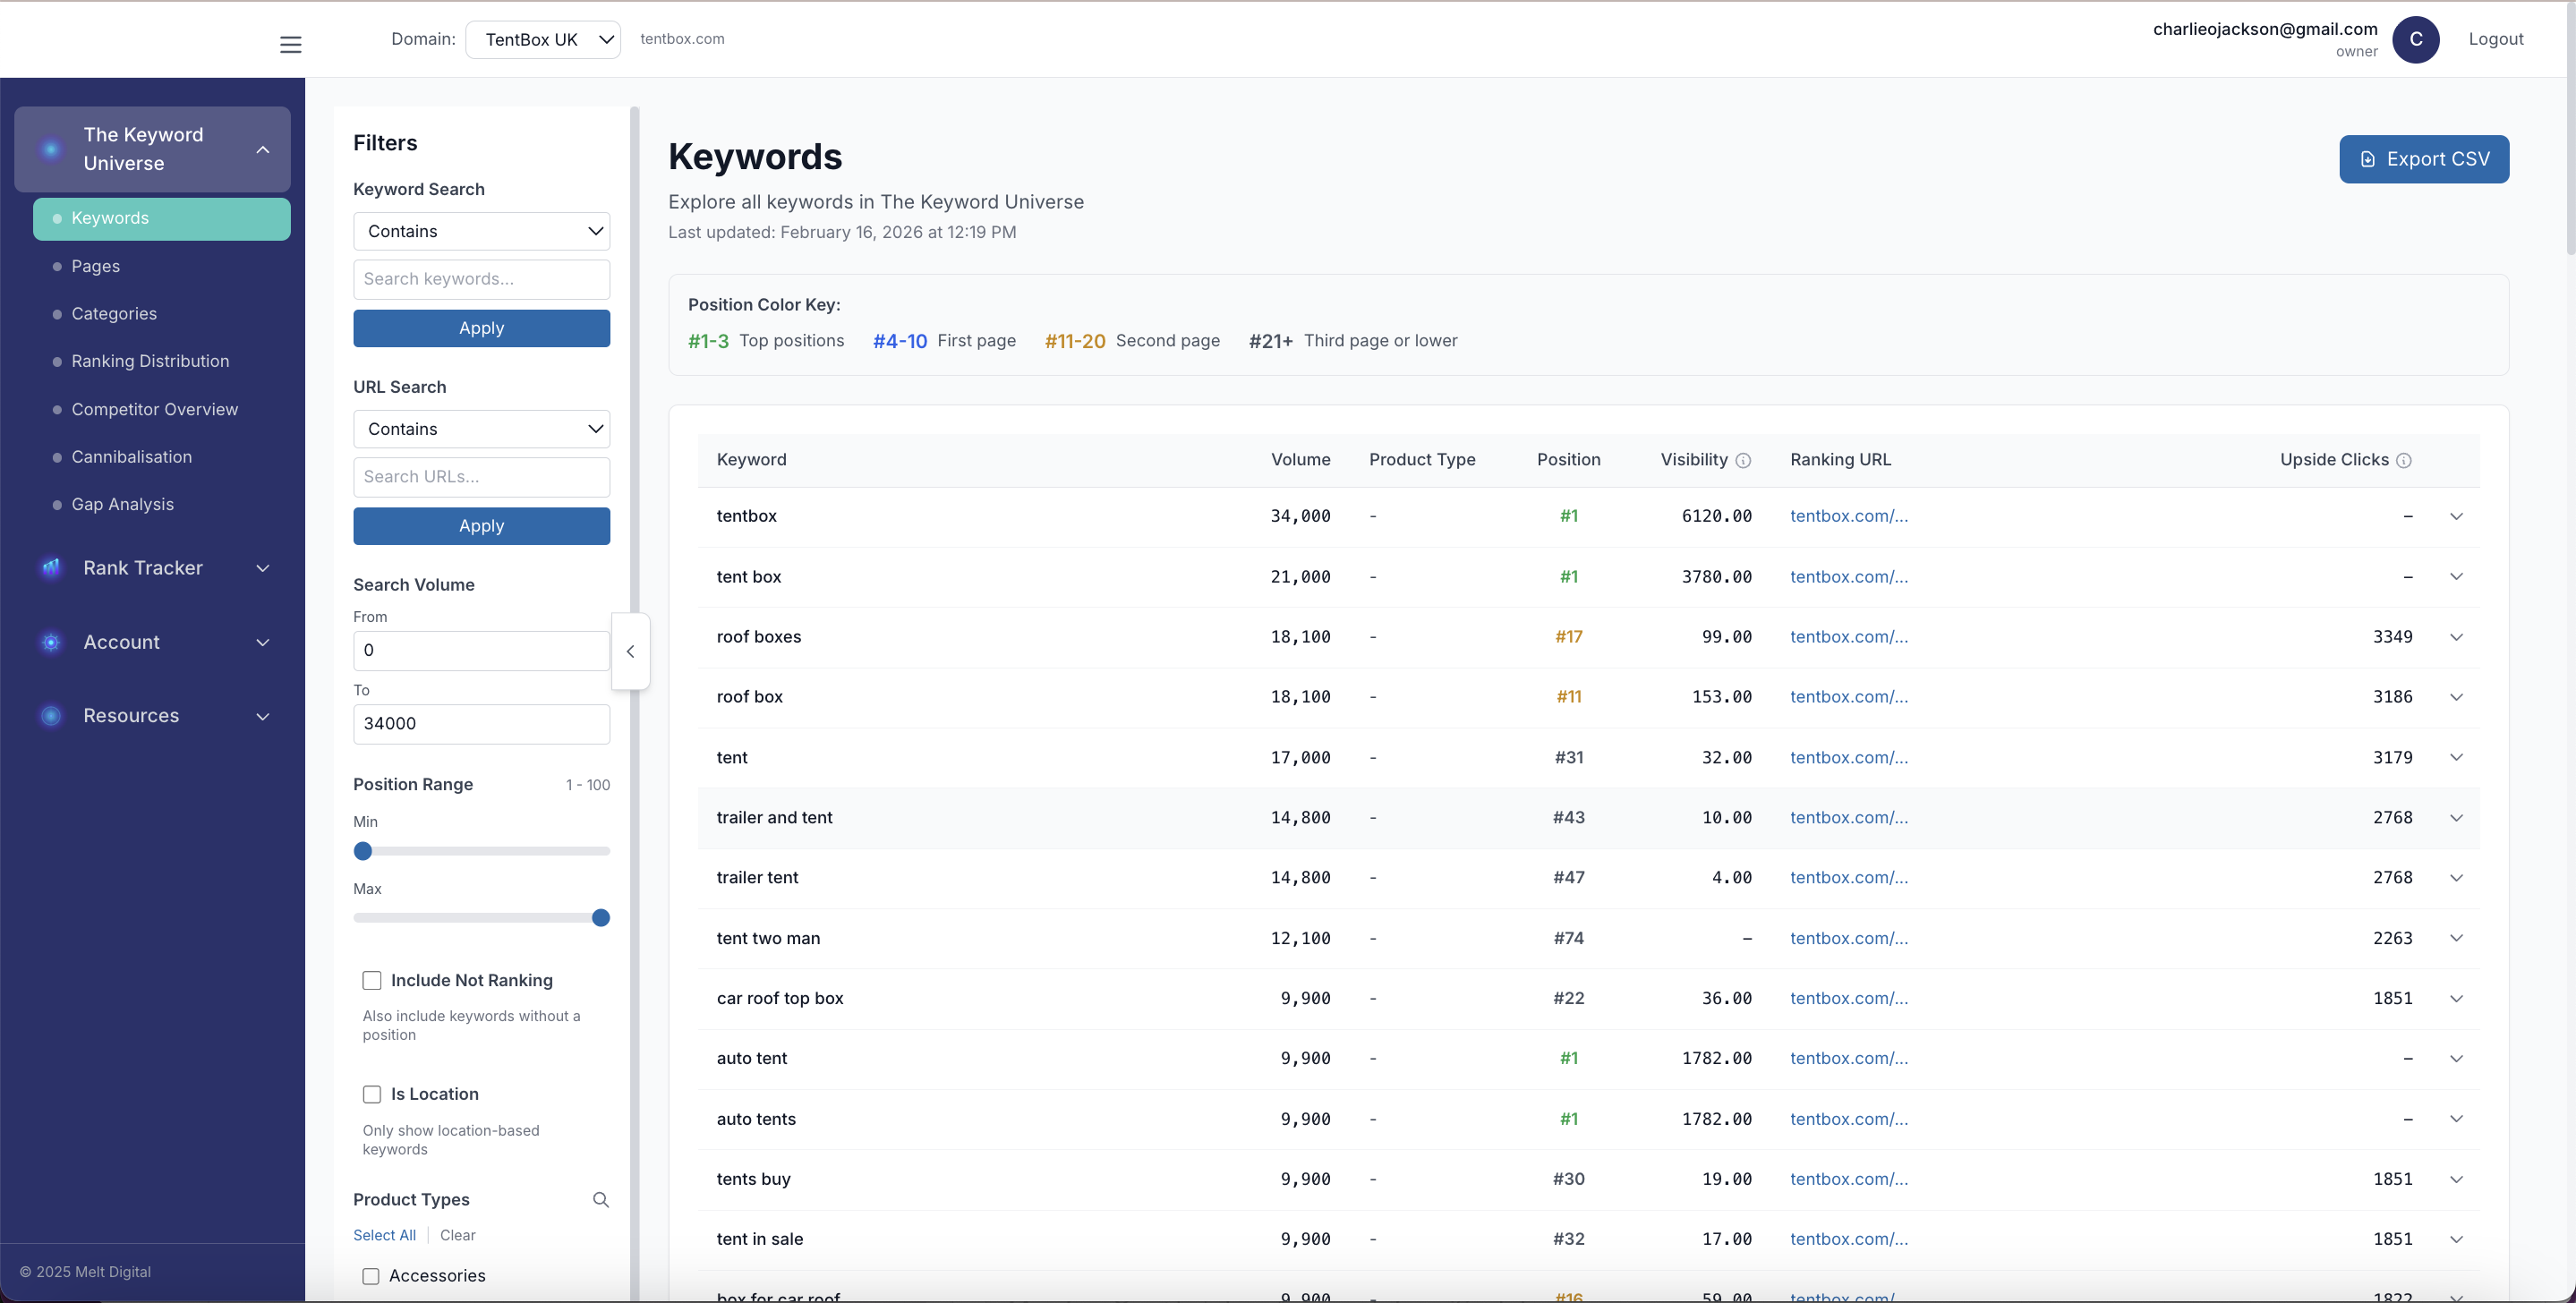Screen dimensions: 2576x1303
Task: Click the Keyword Universe sidebar icon
Action: click(x=51, y=150)
